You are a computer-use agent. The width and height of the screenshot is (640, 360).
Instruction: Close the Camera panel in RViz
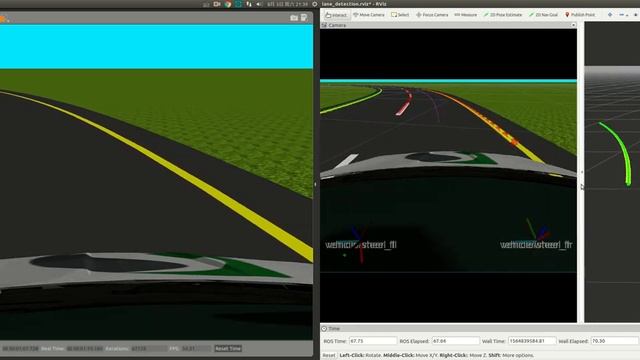[x=573, y=25]
